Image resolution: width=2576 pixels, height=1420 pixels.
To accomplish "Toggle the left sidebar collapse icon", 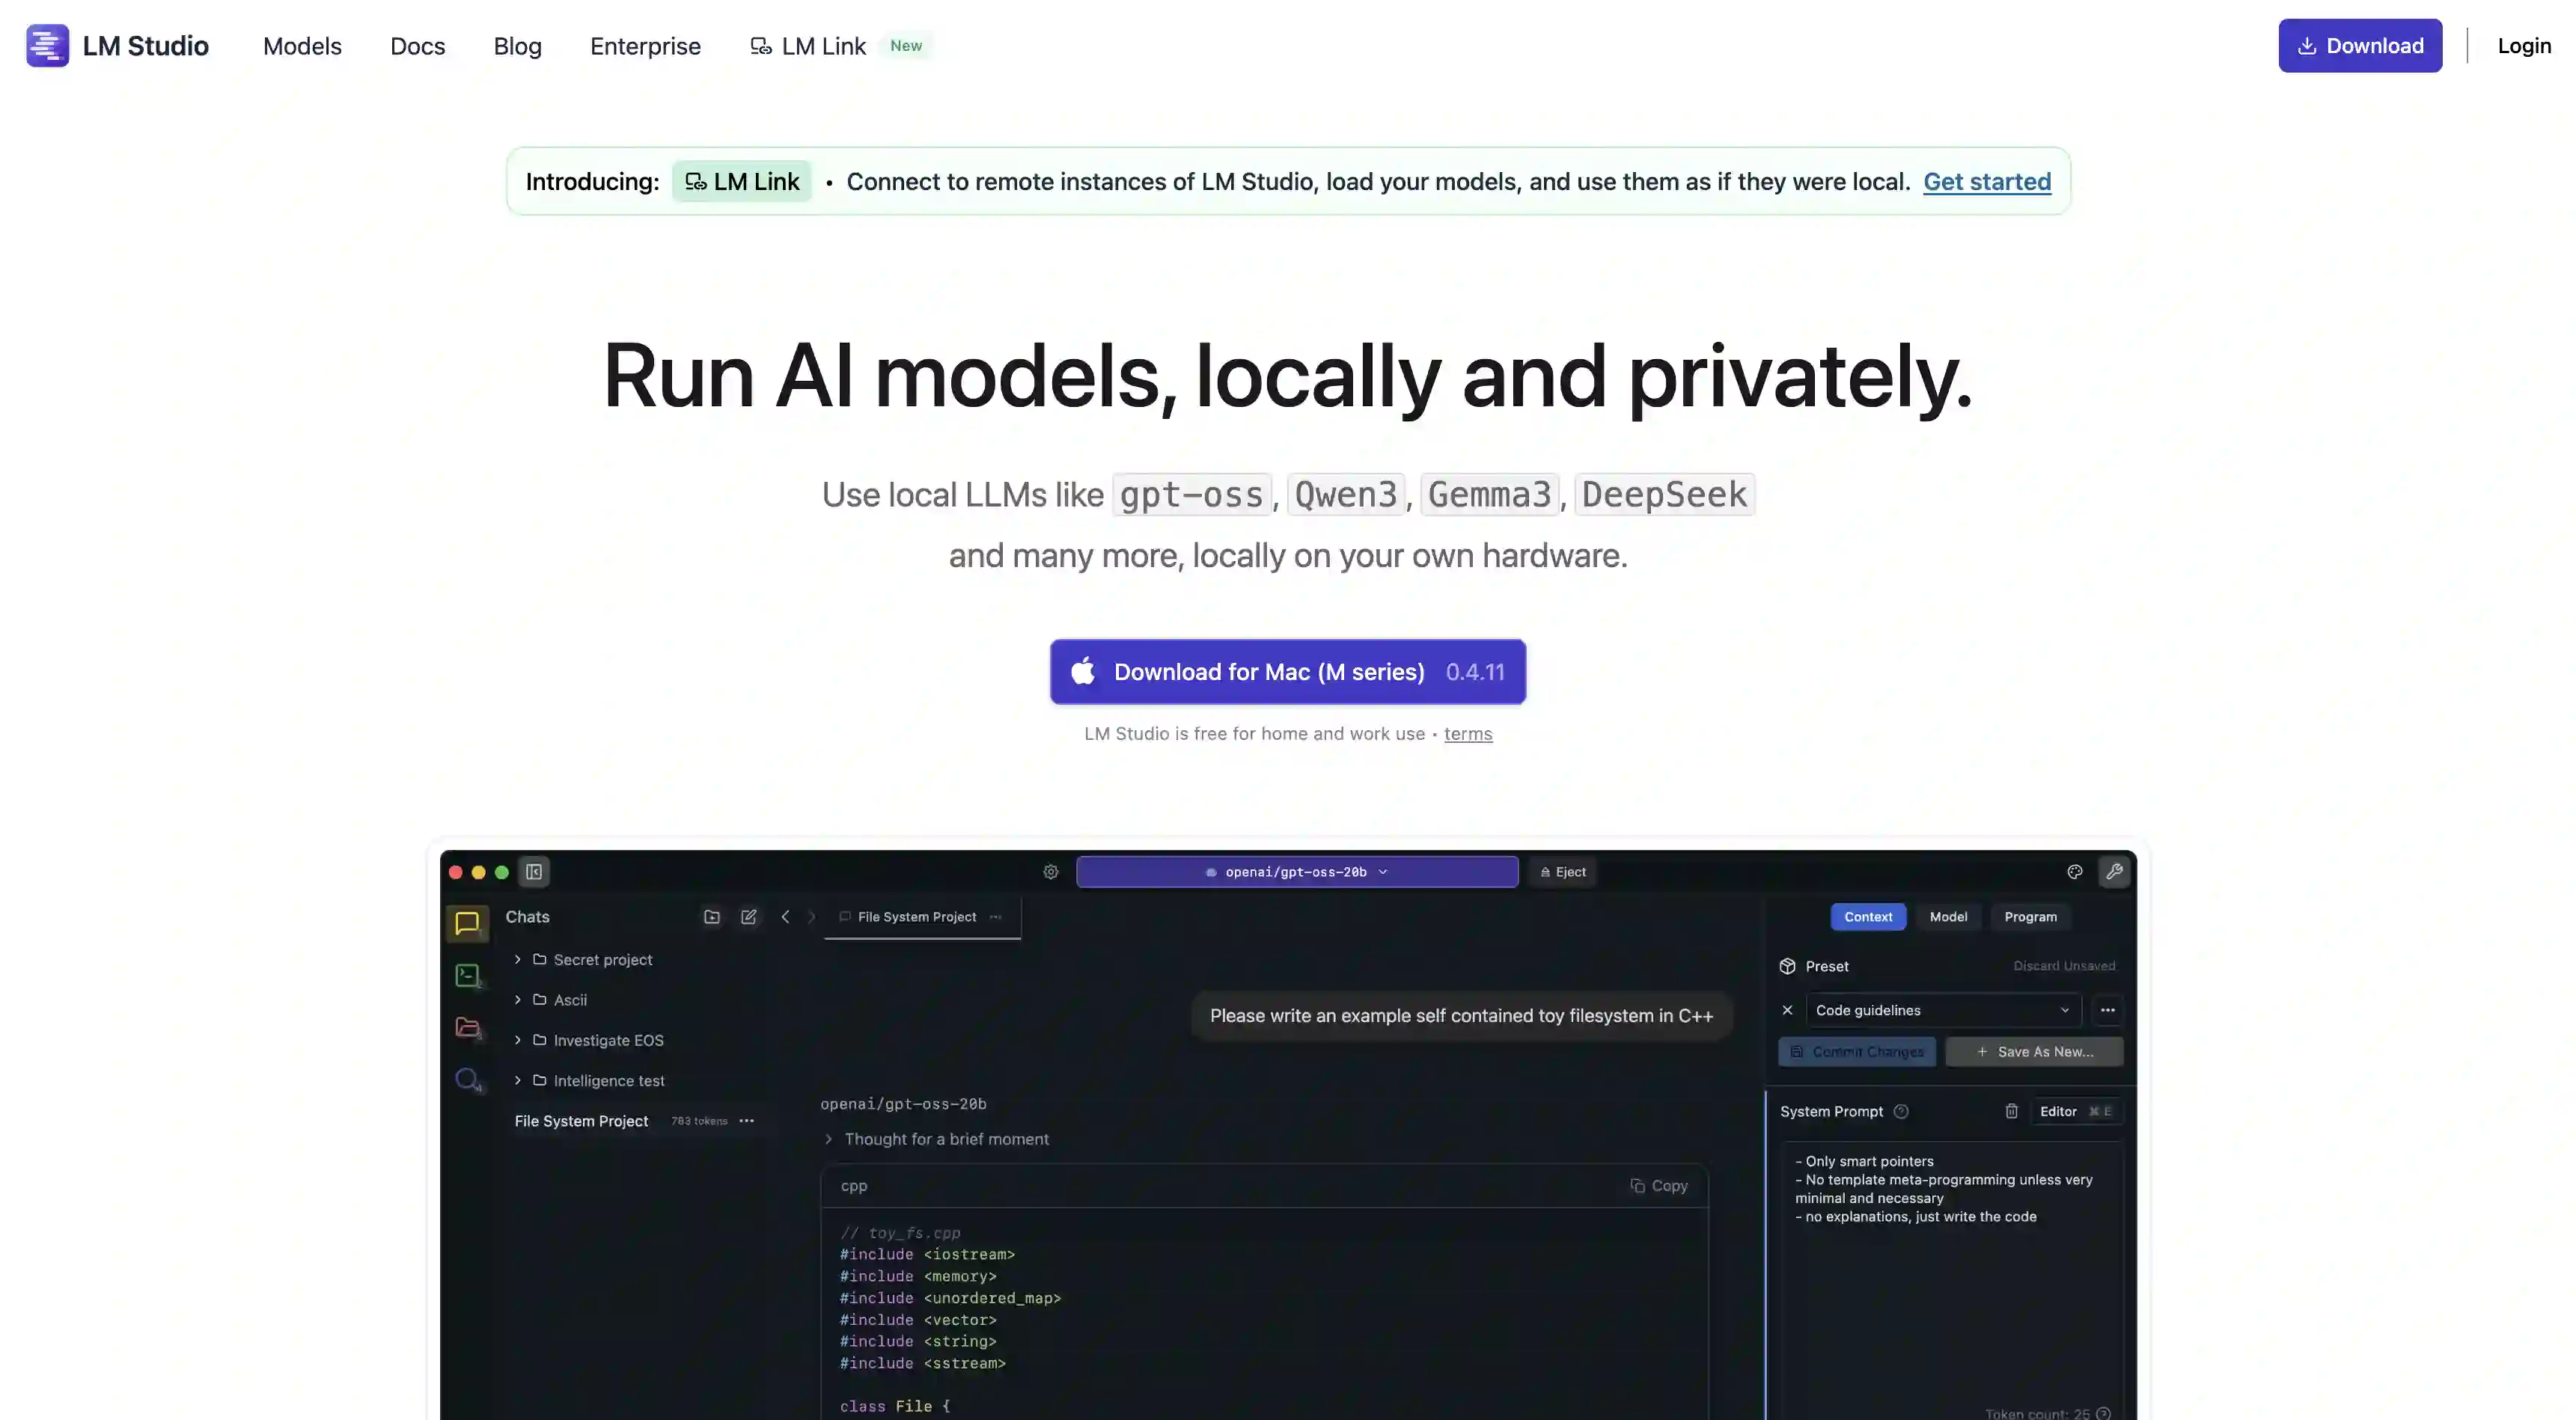I will pyautogui.click(x=533, y=871).
